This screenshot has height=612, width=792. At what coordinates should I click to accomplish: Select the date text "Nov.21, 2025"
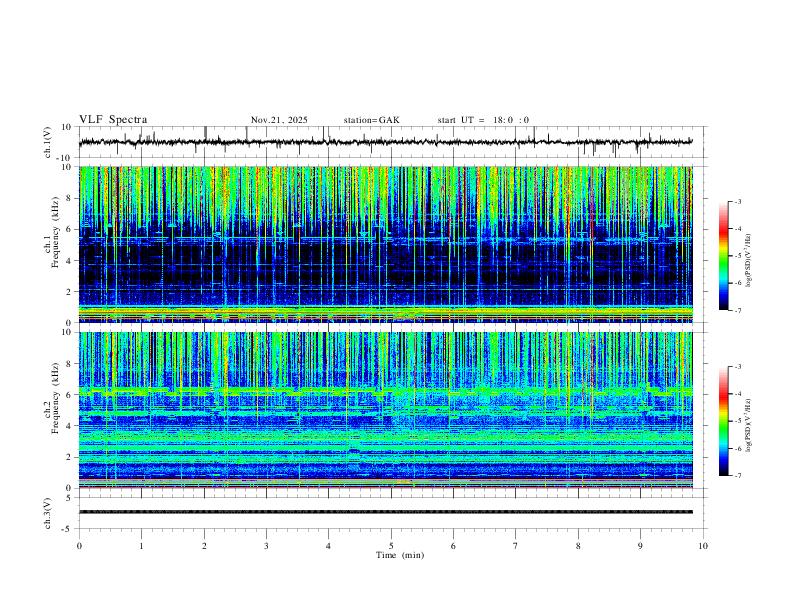(279, 120)
